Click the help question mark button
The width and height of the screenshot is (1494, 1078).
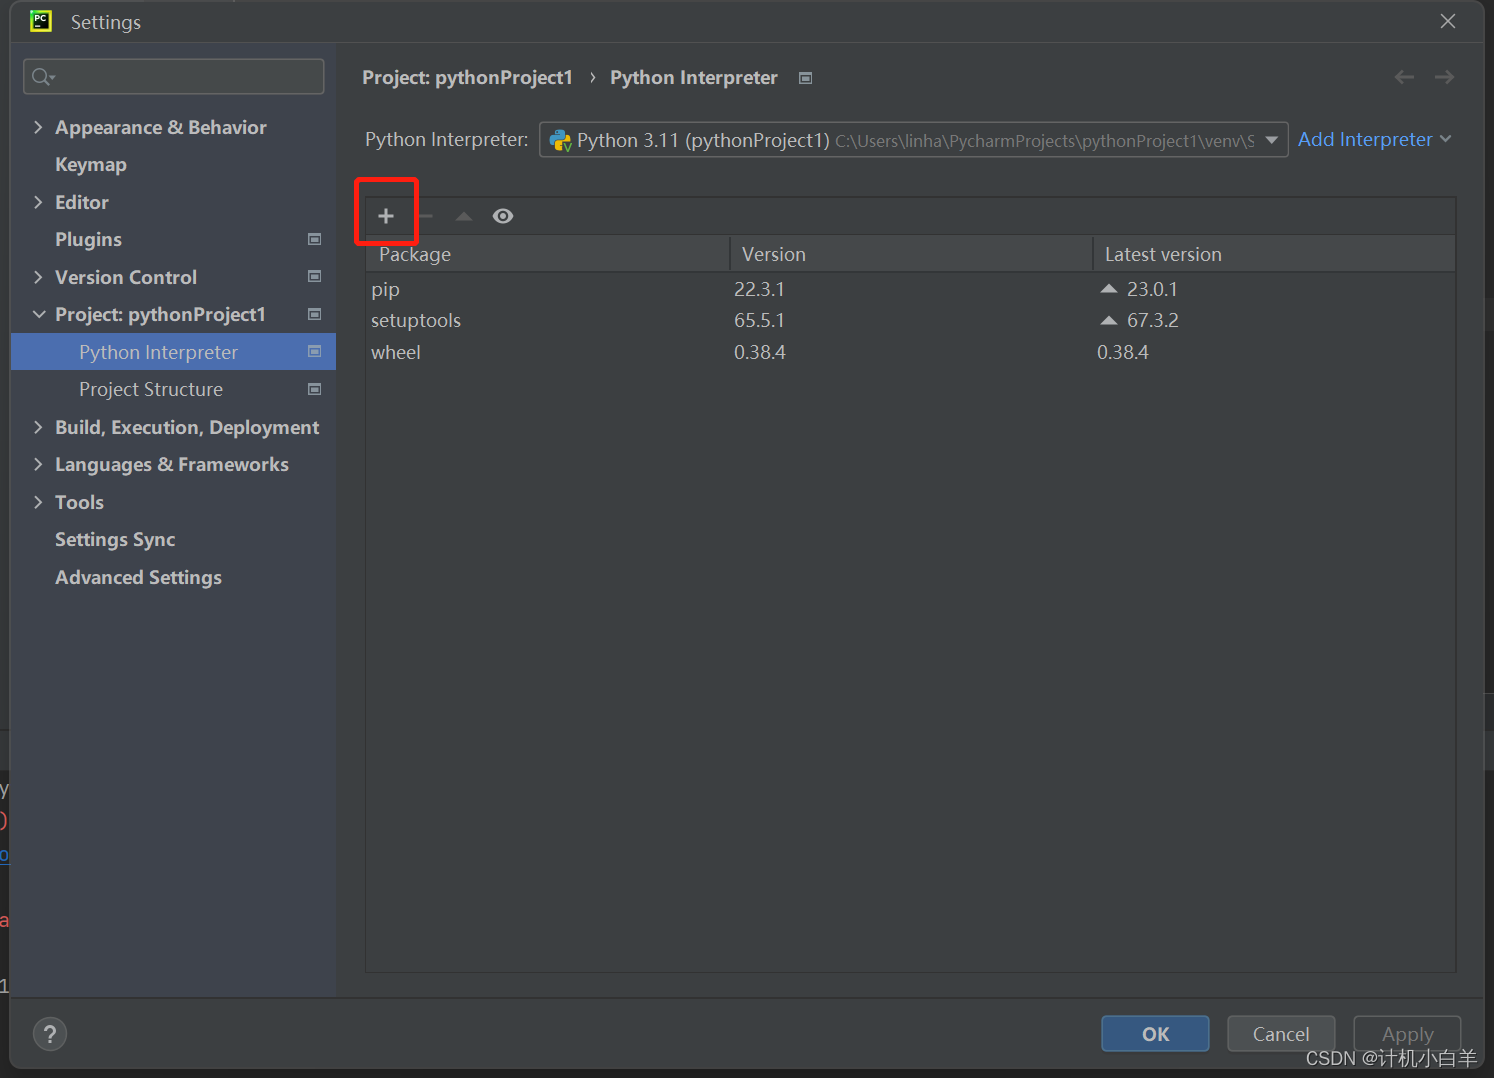[x=50, y=1034]
